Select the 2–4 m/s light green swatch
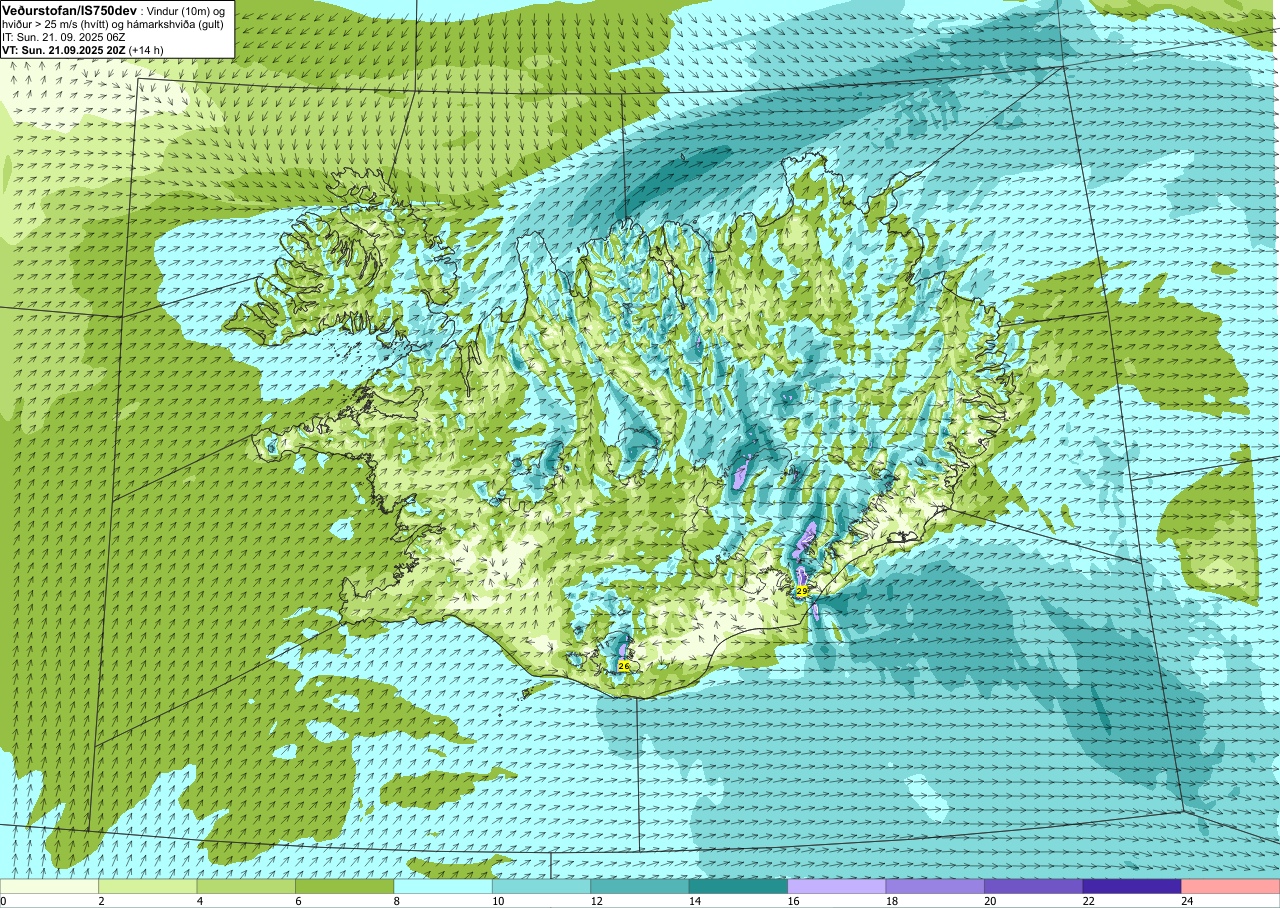 click(148, 886)
